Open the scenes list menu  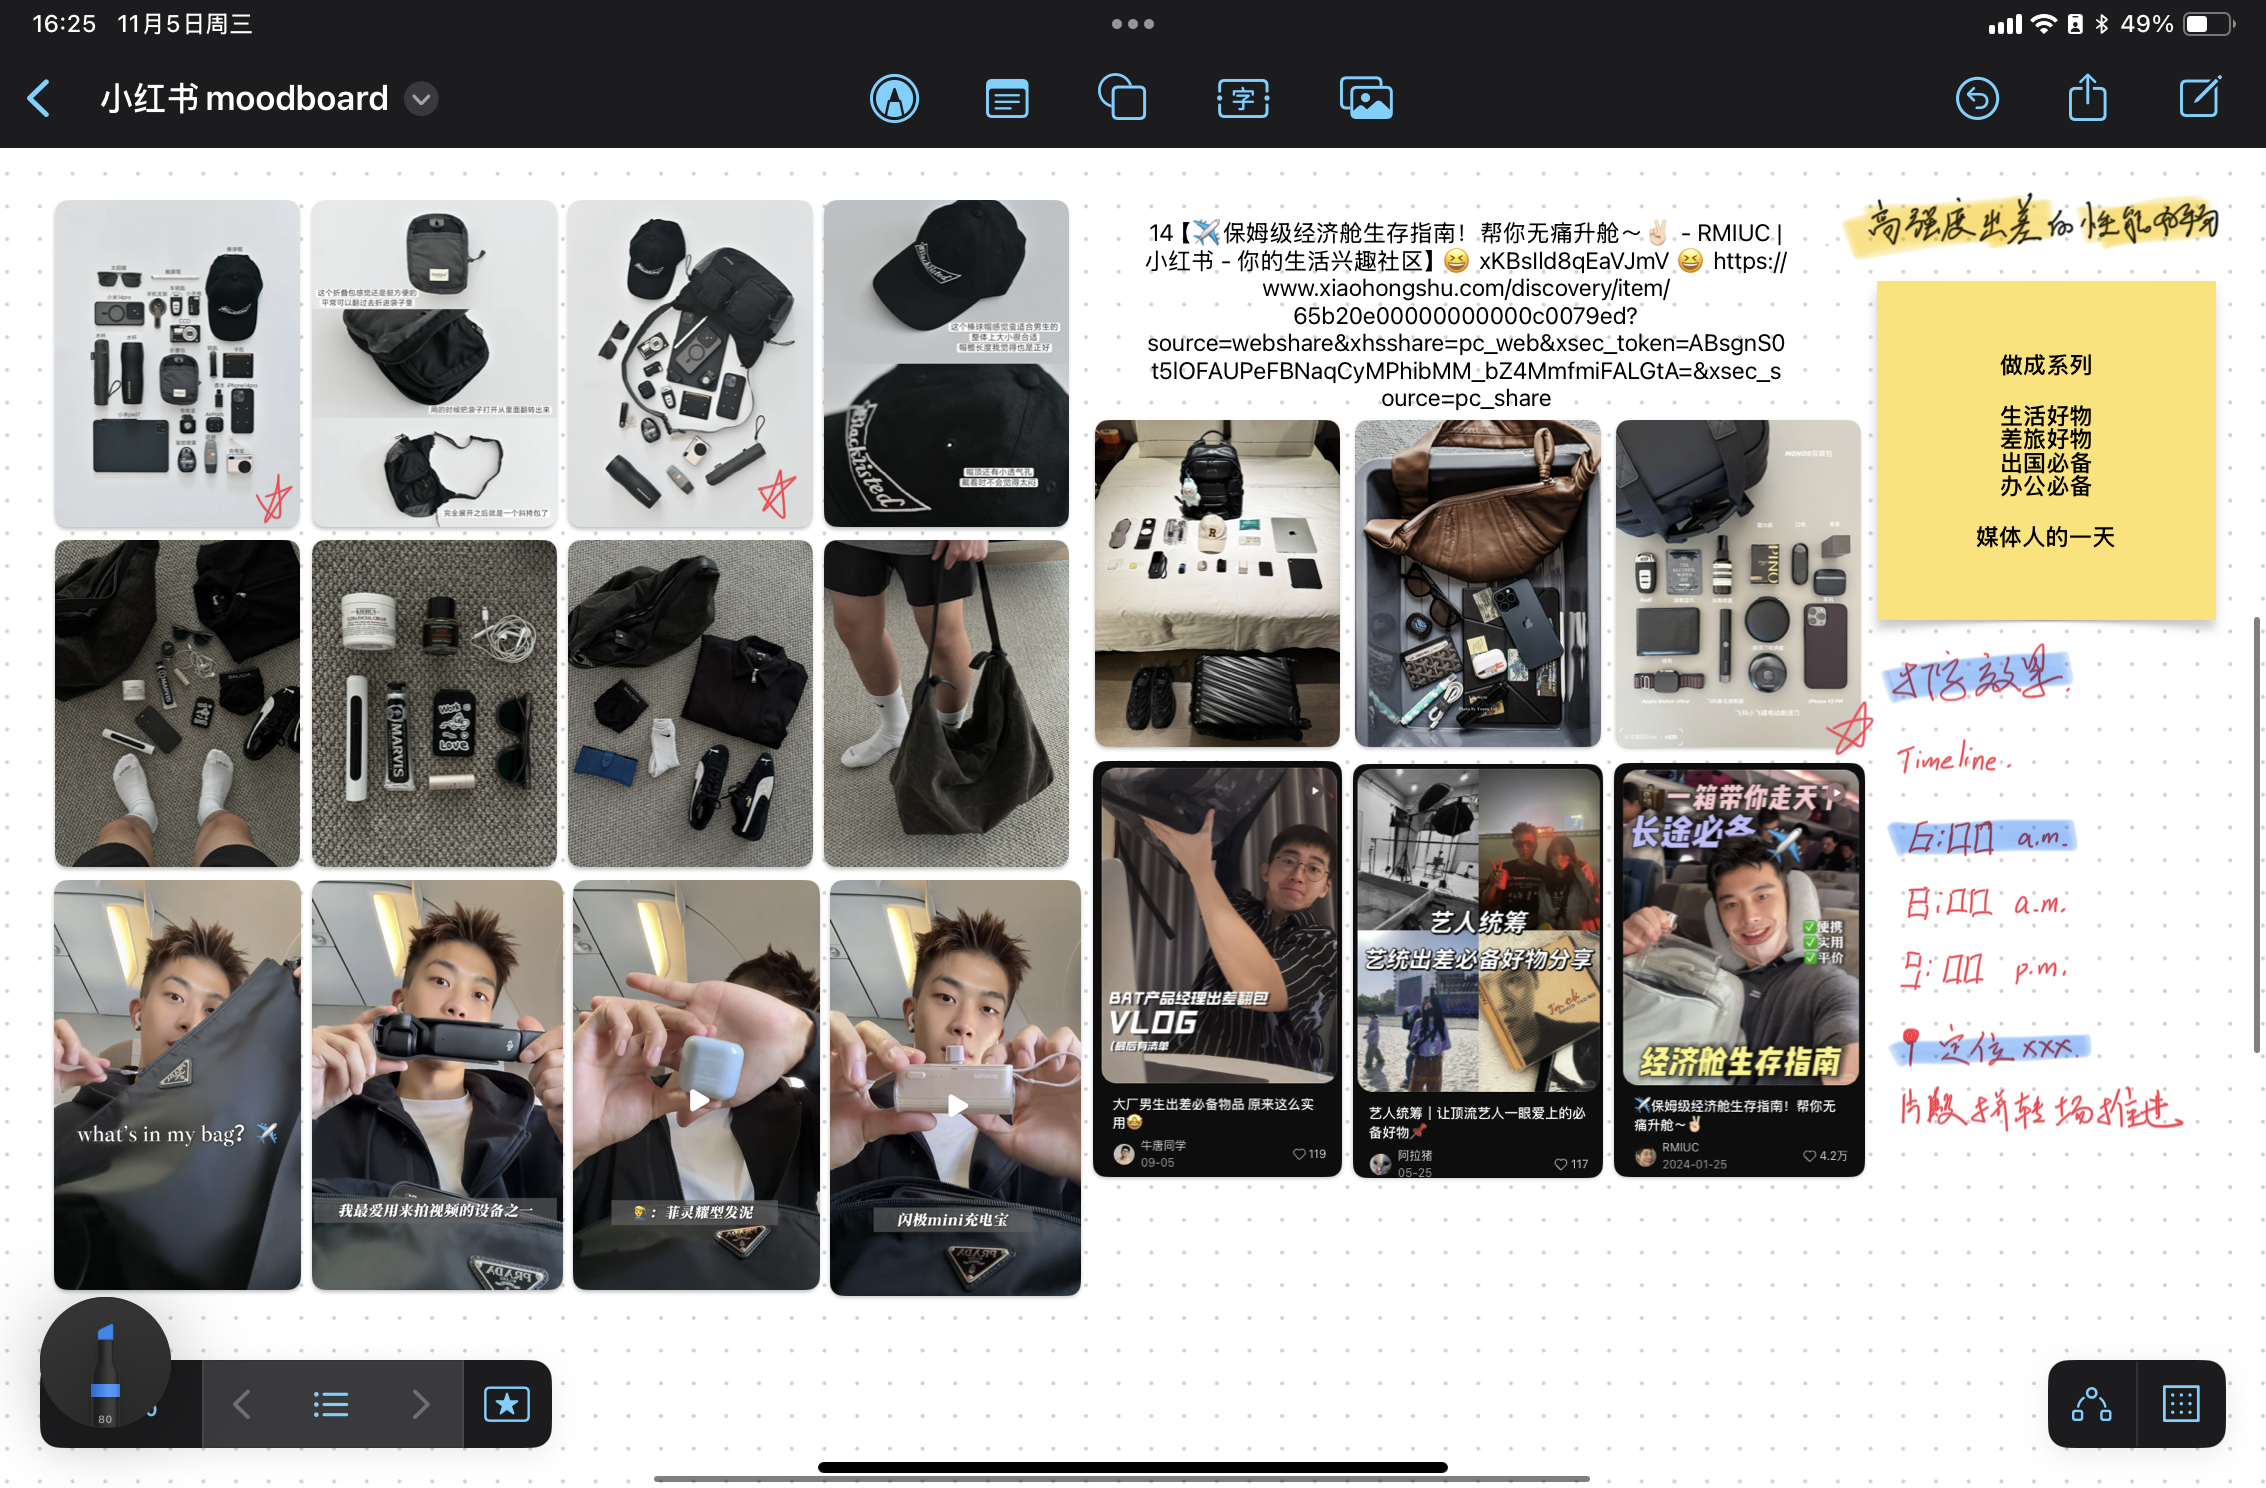(x=331, y=1404)
